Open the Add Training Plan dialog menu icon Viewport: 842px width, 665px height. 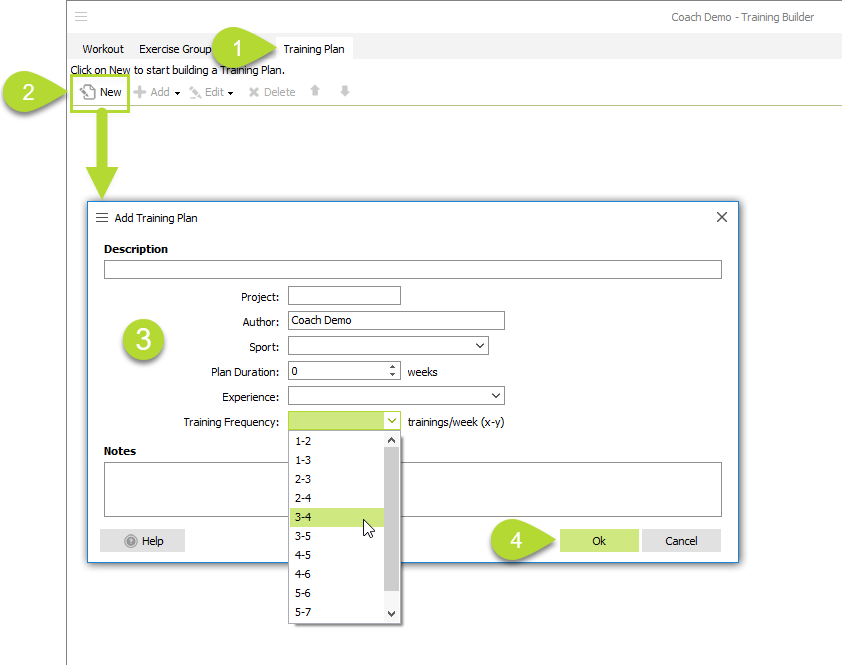pyautogui.click(x=101, y=217)
